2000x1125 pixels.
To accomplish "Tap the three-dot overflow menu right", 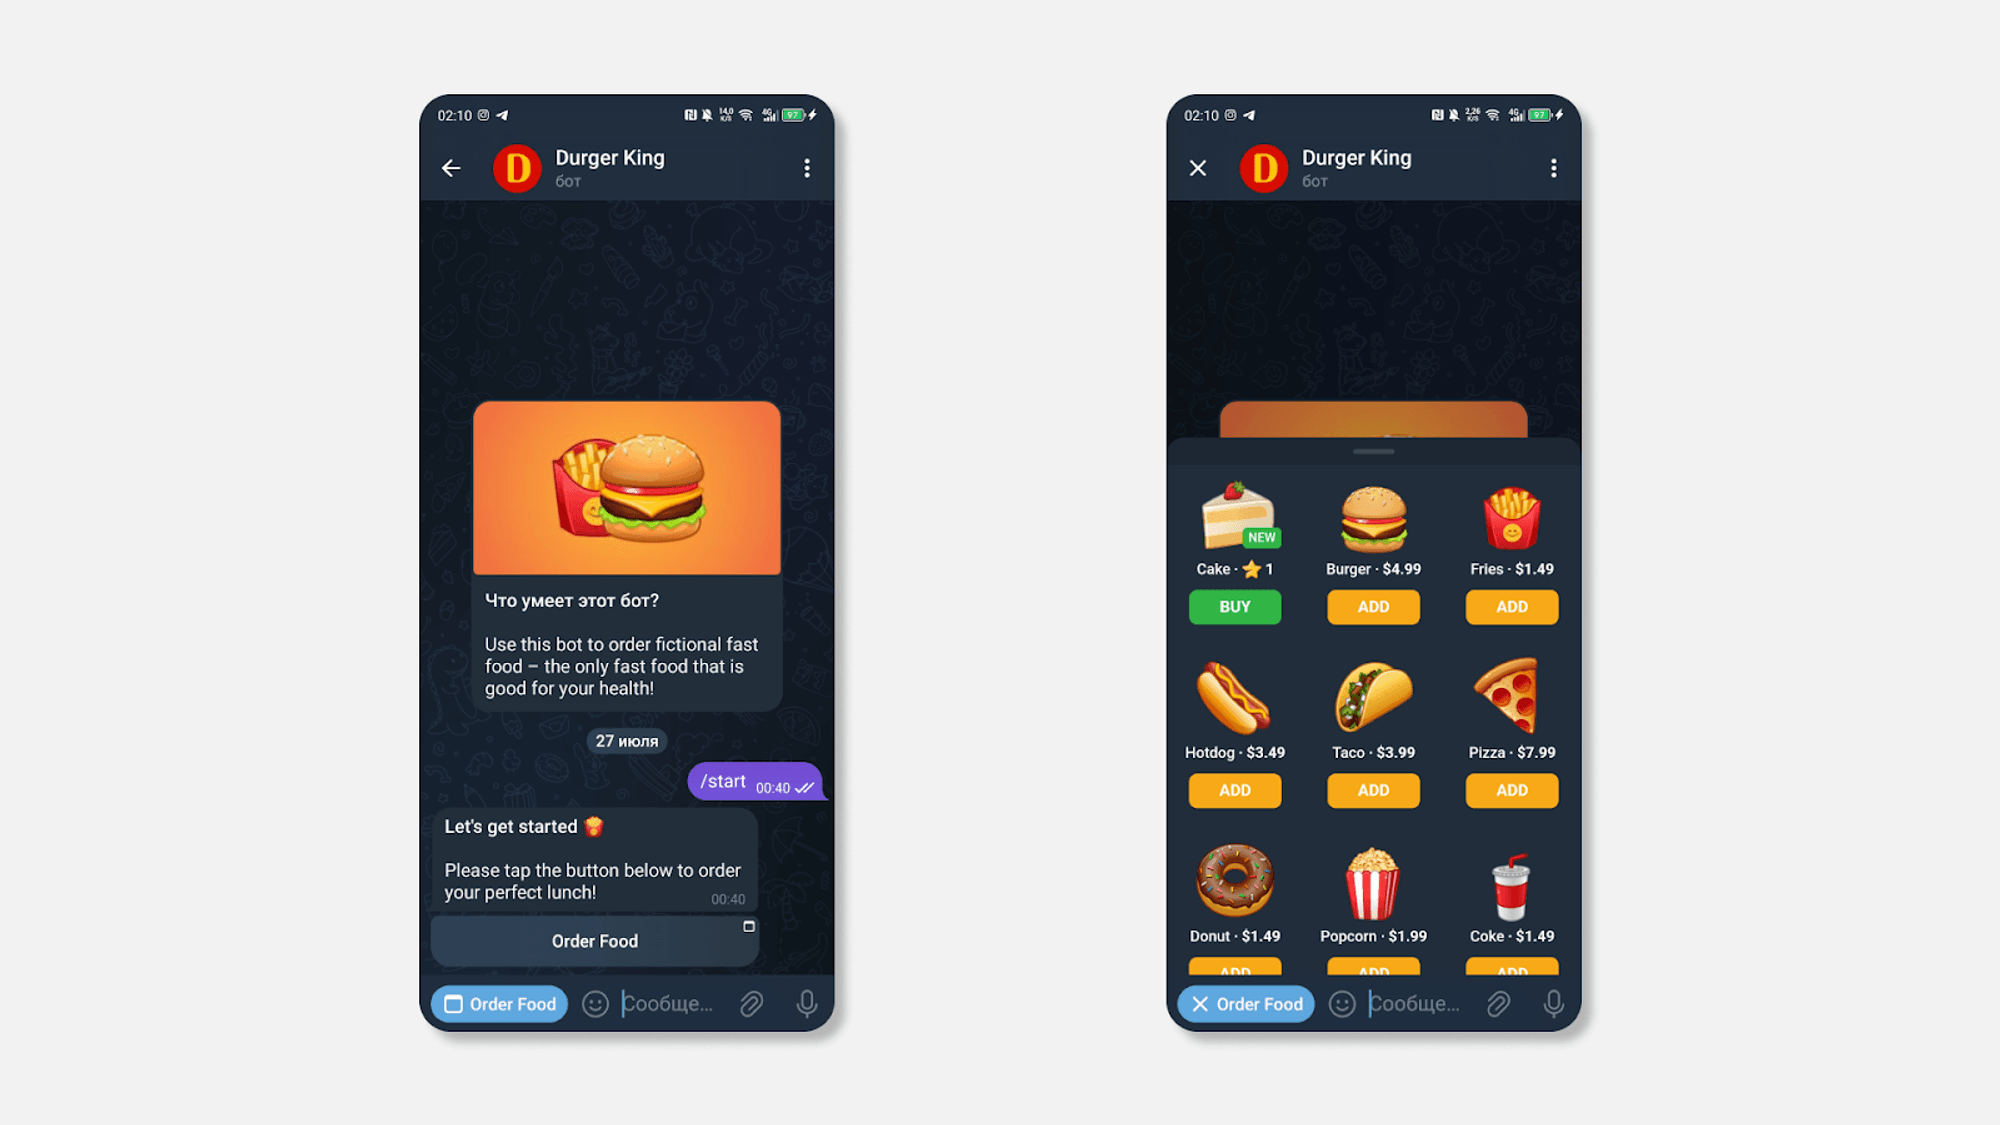I will (x=1554, y=168).
